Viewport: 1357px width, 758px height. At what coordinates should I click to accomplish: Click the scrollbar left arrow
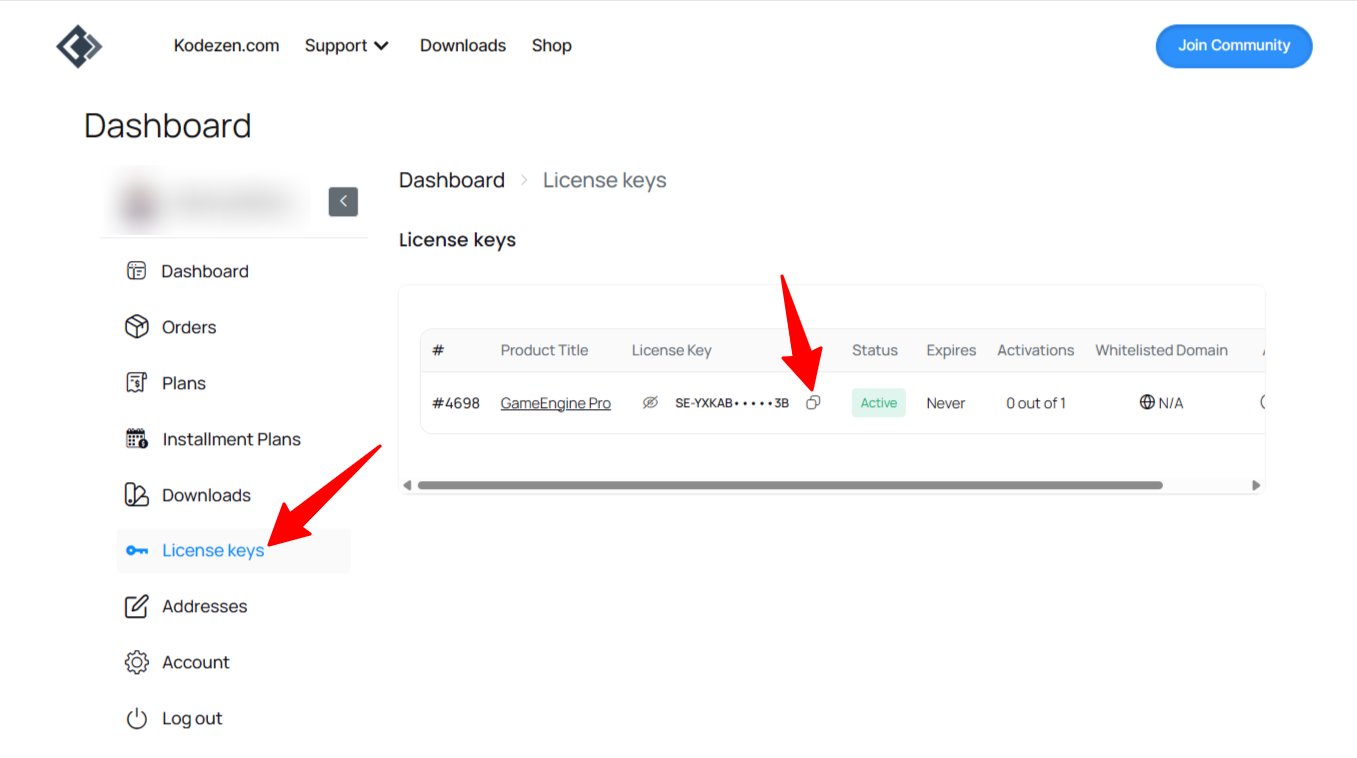pyautogui.click(x=407, y=485)
